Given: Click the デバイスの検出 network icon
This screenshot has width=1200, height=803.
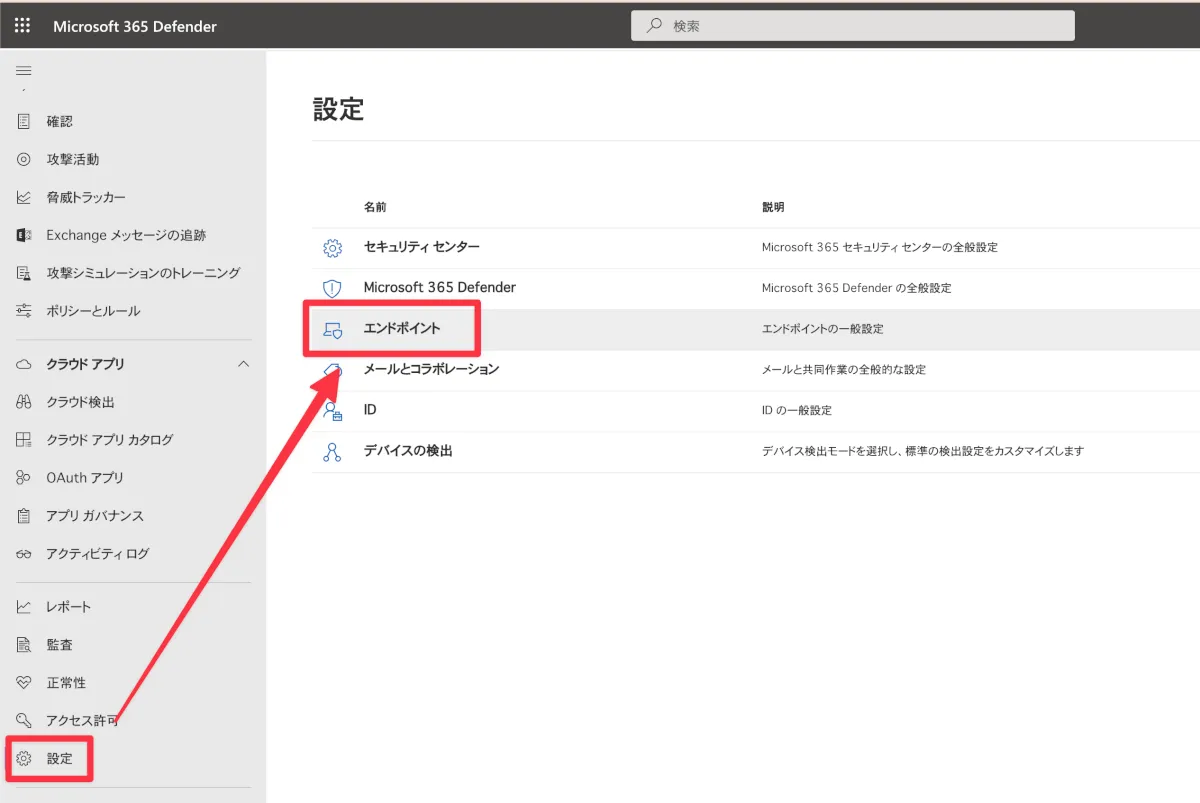Looking at the screenshot, I should (x=333, y=452).
